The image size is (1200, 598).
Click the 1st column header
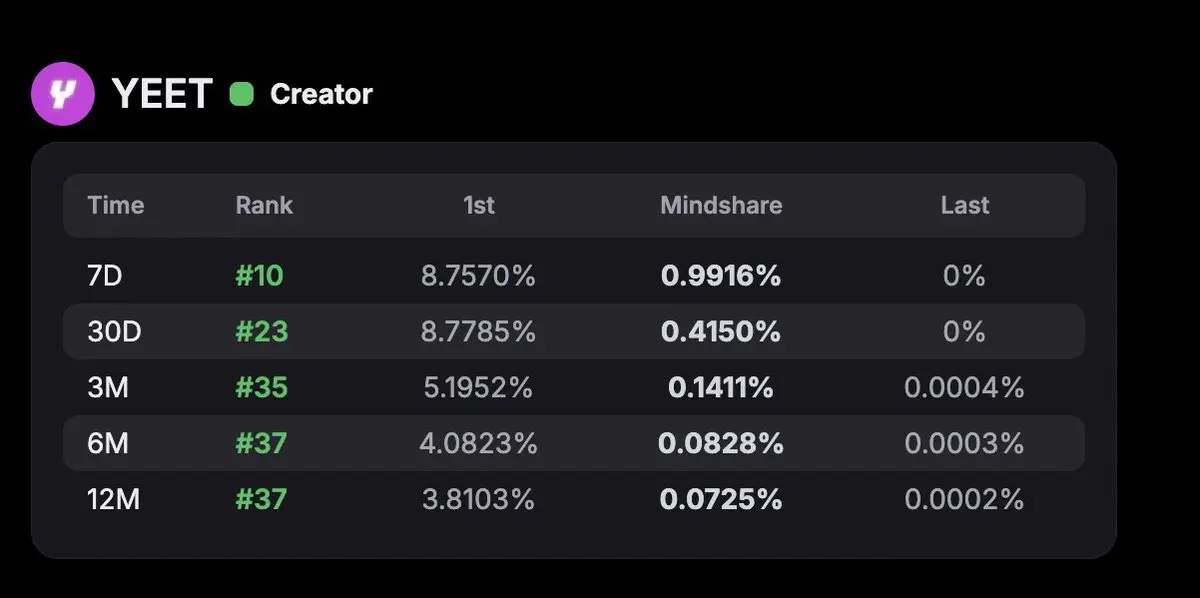(x=479, y=205)
